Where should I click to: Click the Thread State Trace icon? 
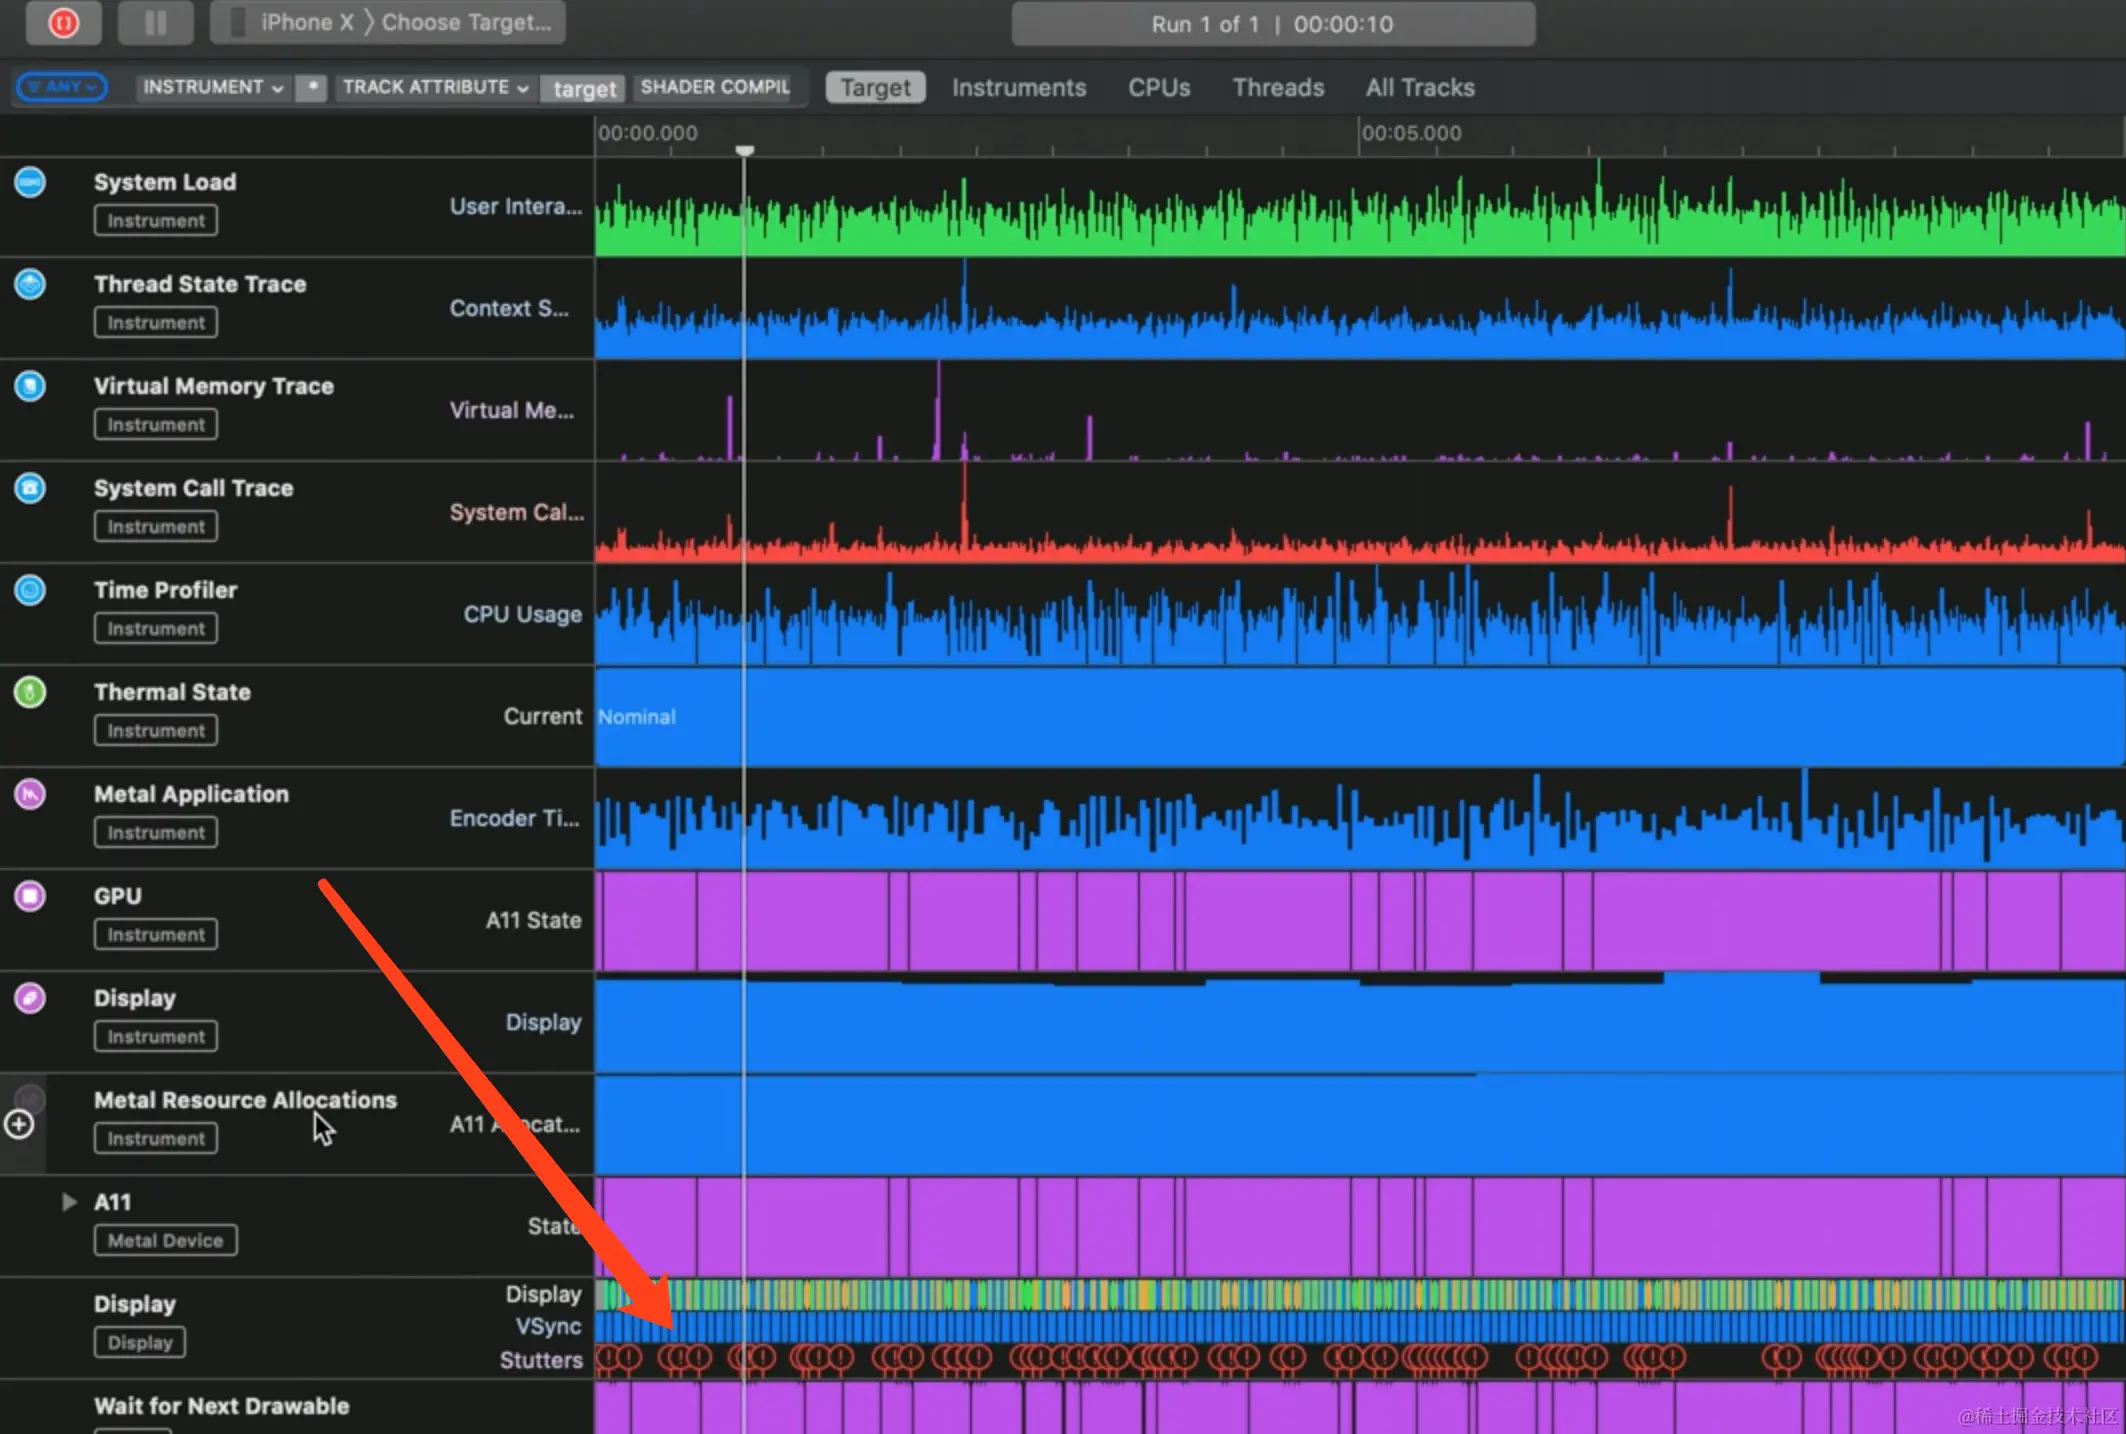30,284
